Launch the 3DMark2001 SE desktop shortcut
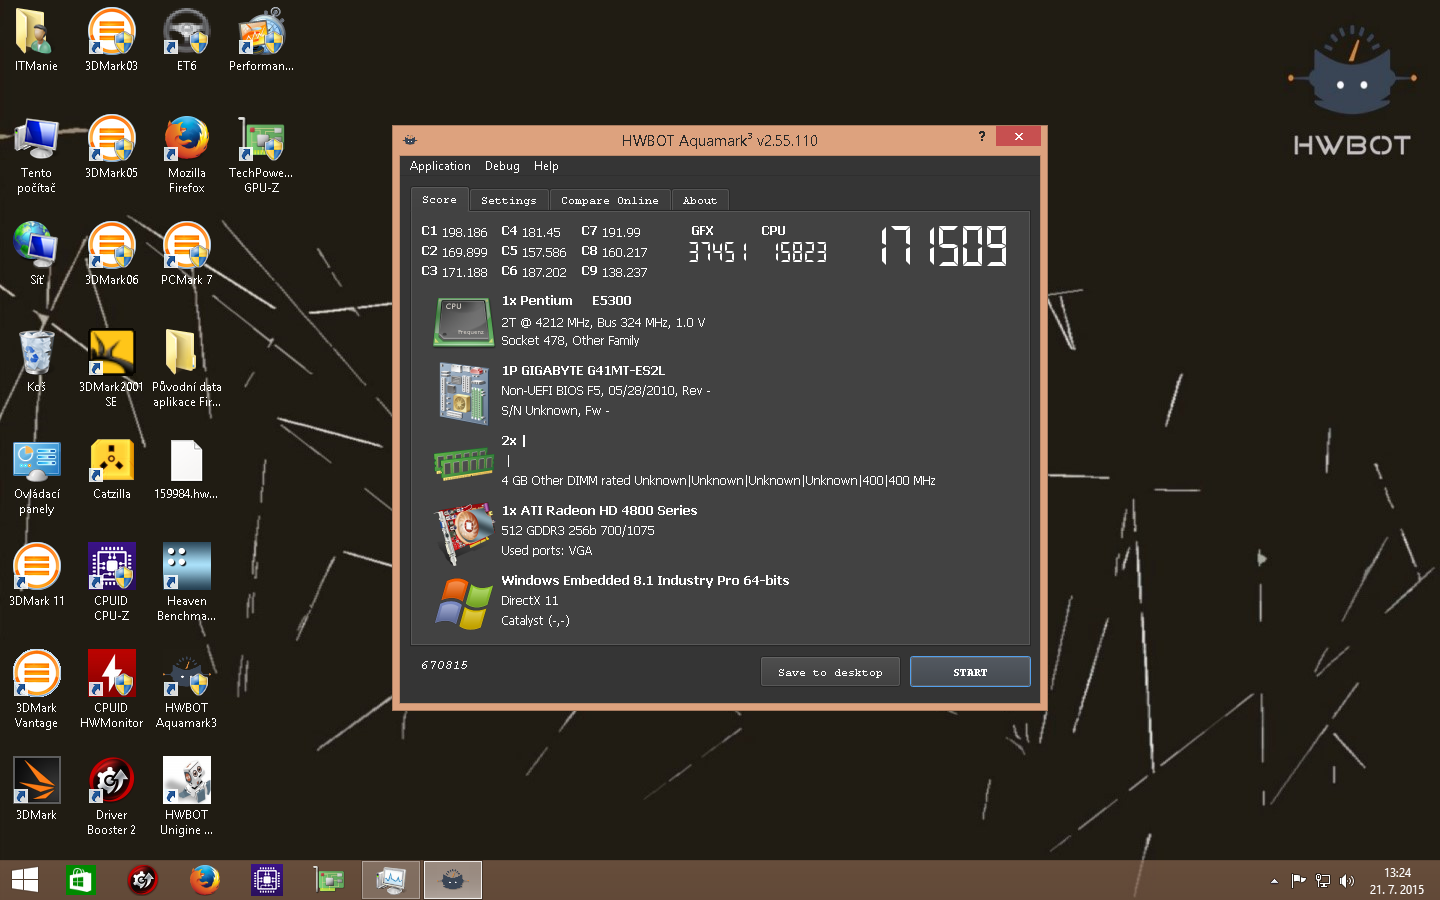 pos(111,368)
